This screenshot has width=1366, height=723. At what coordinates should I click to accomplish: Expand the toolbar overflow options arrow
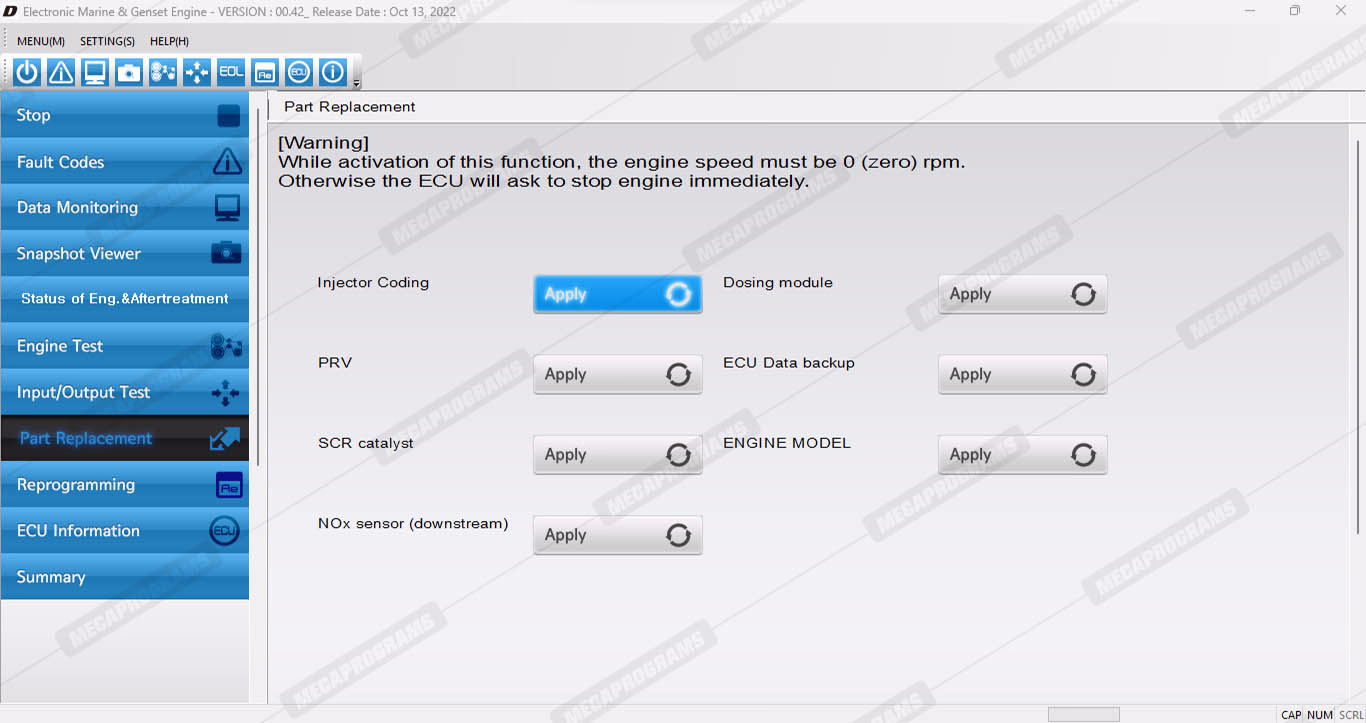[357, 83]
